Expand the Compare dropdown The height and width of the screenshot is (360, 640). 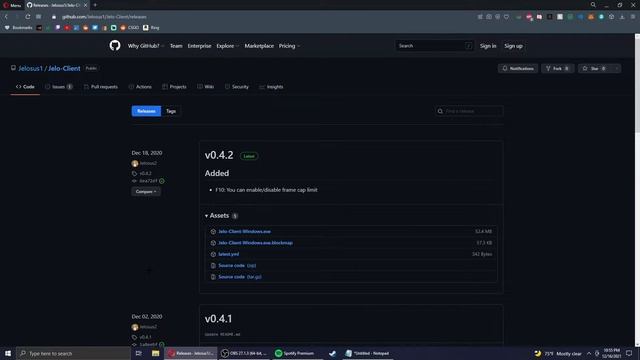click(x=146, y=191)
